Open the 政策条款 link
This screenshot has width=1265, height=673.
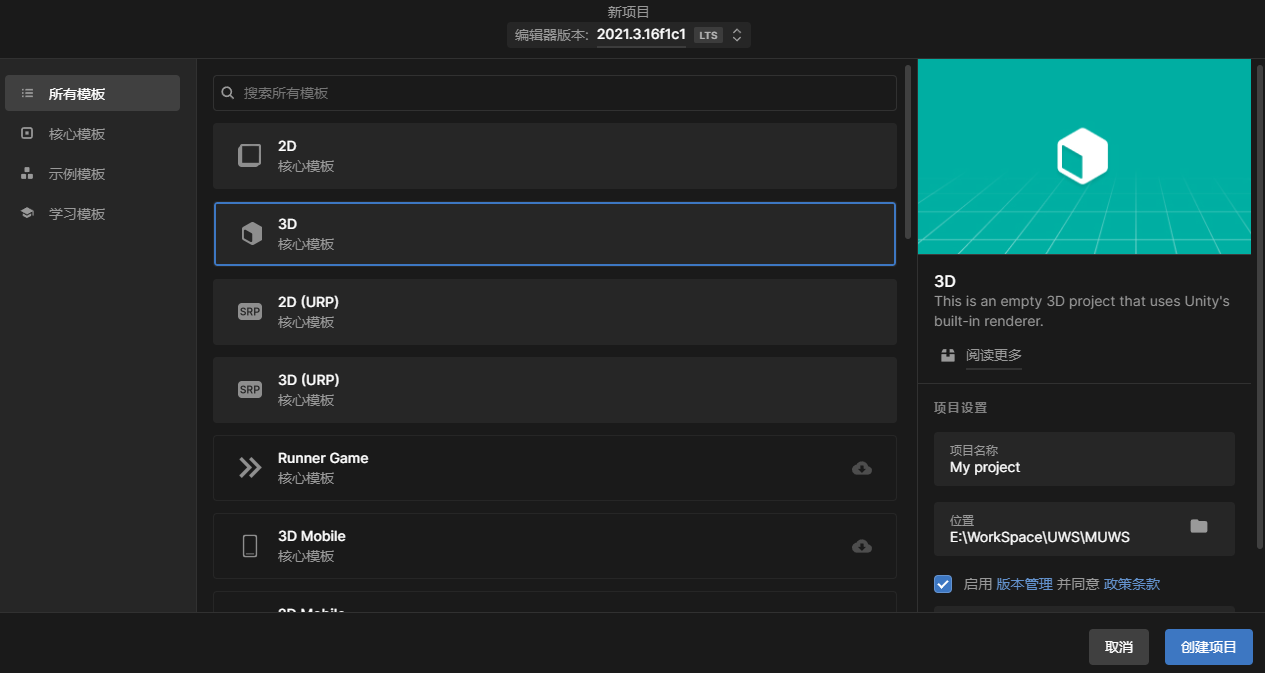pyautogui.click(x=1131, y=584)
